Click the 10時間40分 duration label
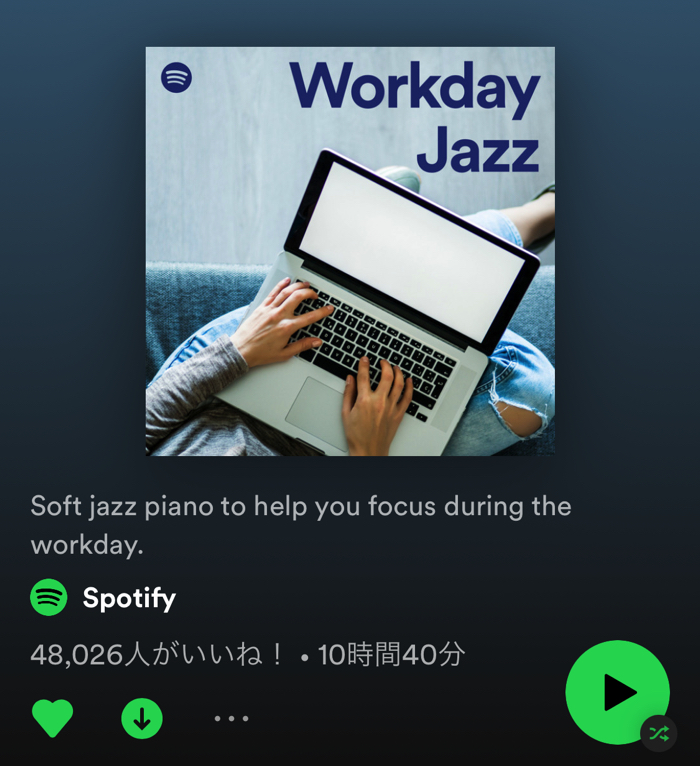Viewport: 700px width, 766px height. click(x=391, y=655)
